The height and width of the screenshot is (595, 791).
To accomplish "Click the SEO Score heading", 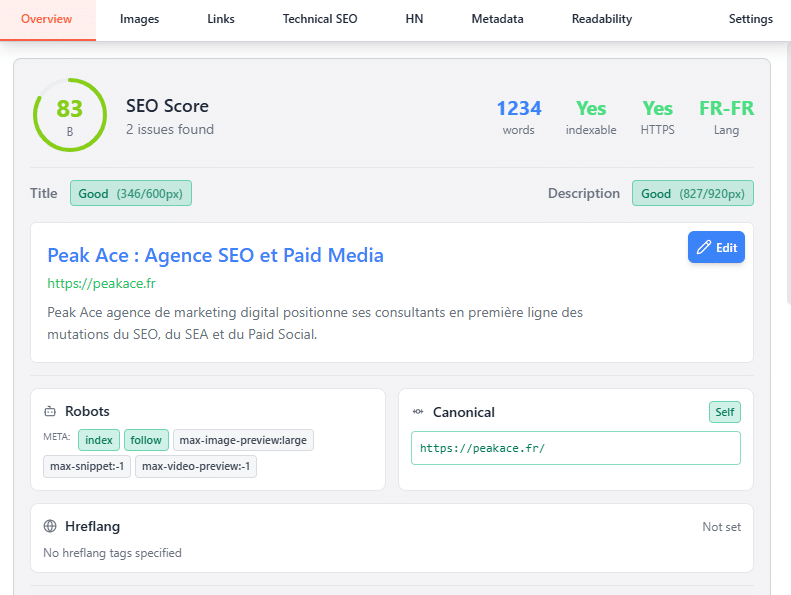I will pyautogui.click(x=167, y=106).
